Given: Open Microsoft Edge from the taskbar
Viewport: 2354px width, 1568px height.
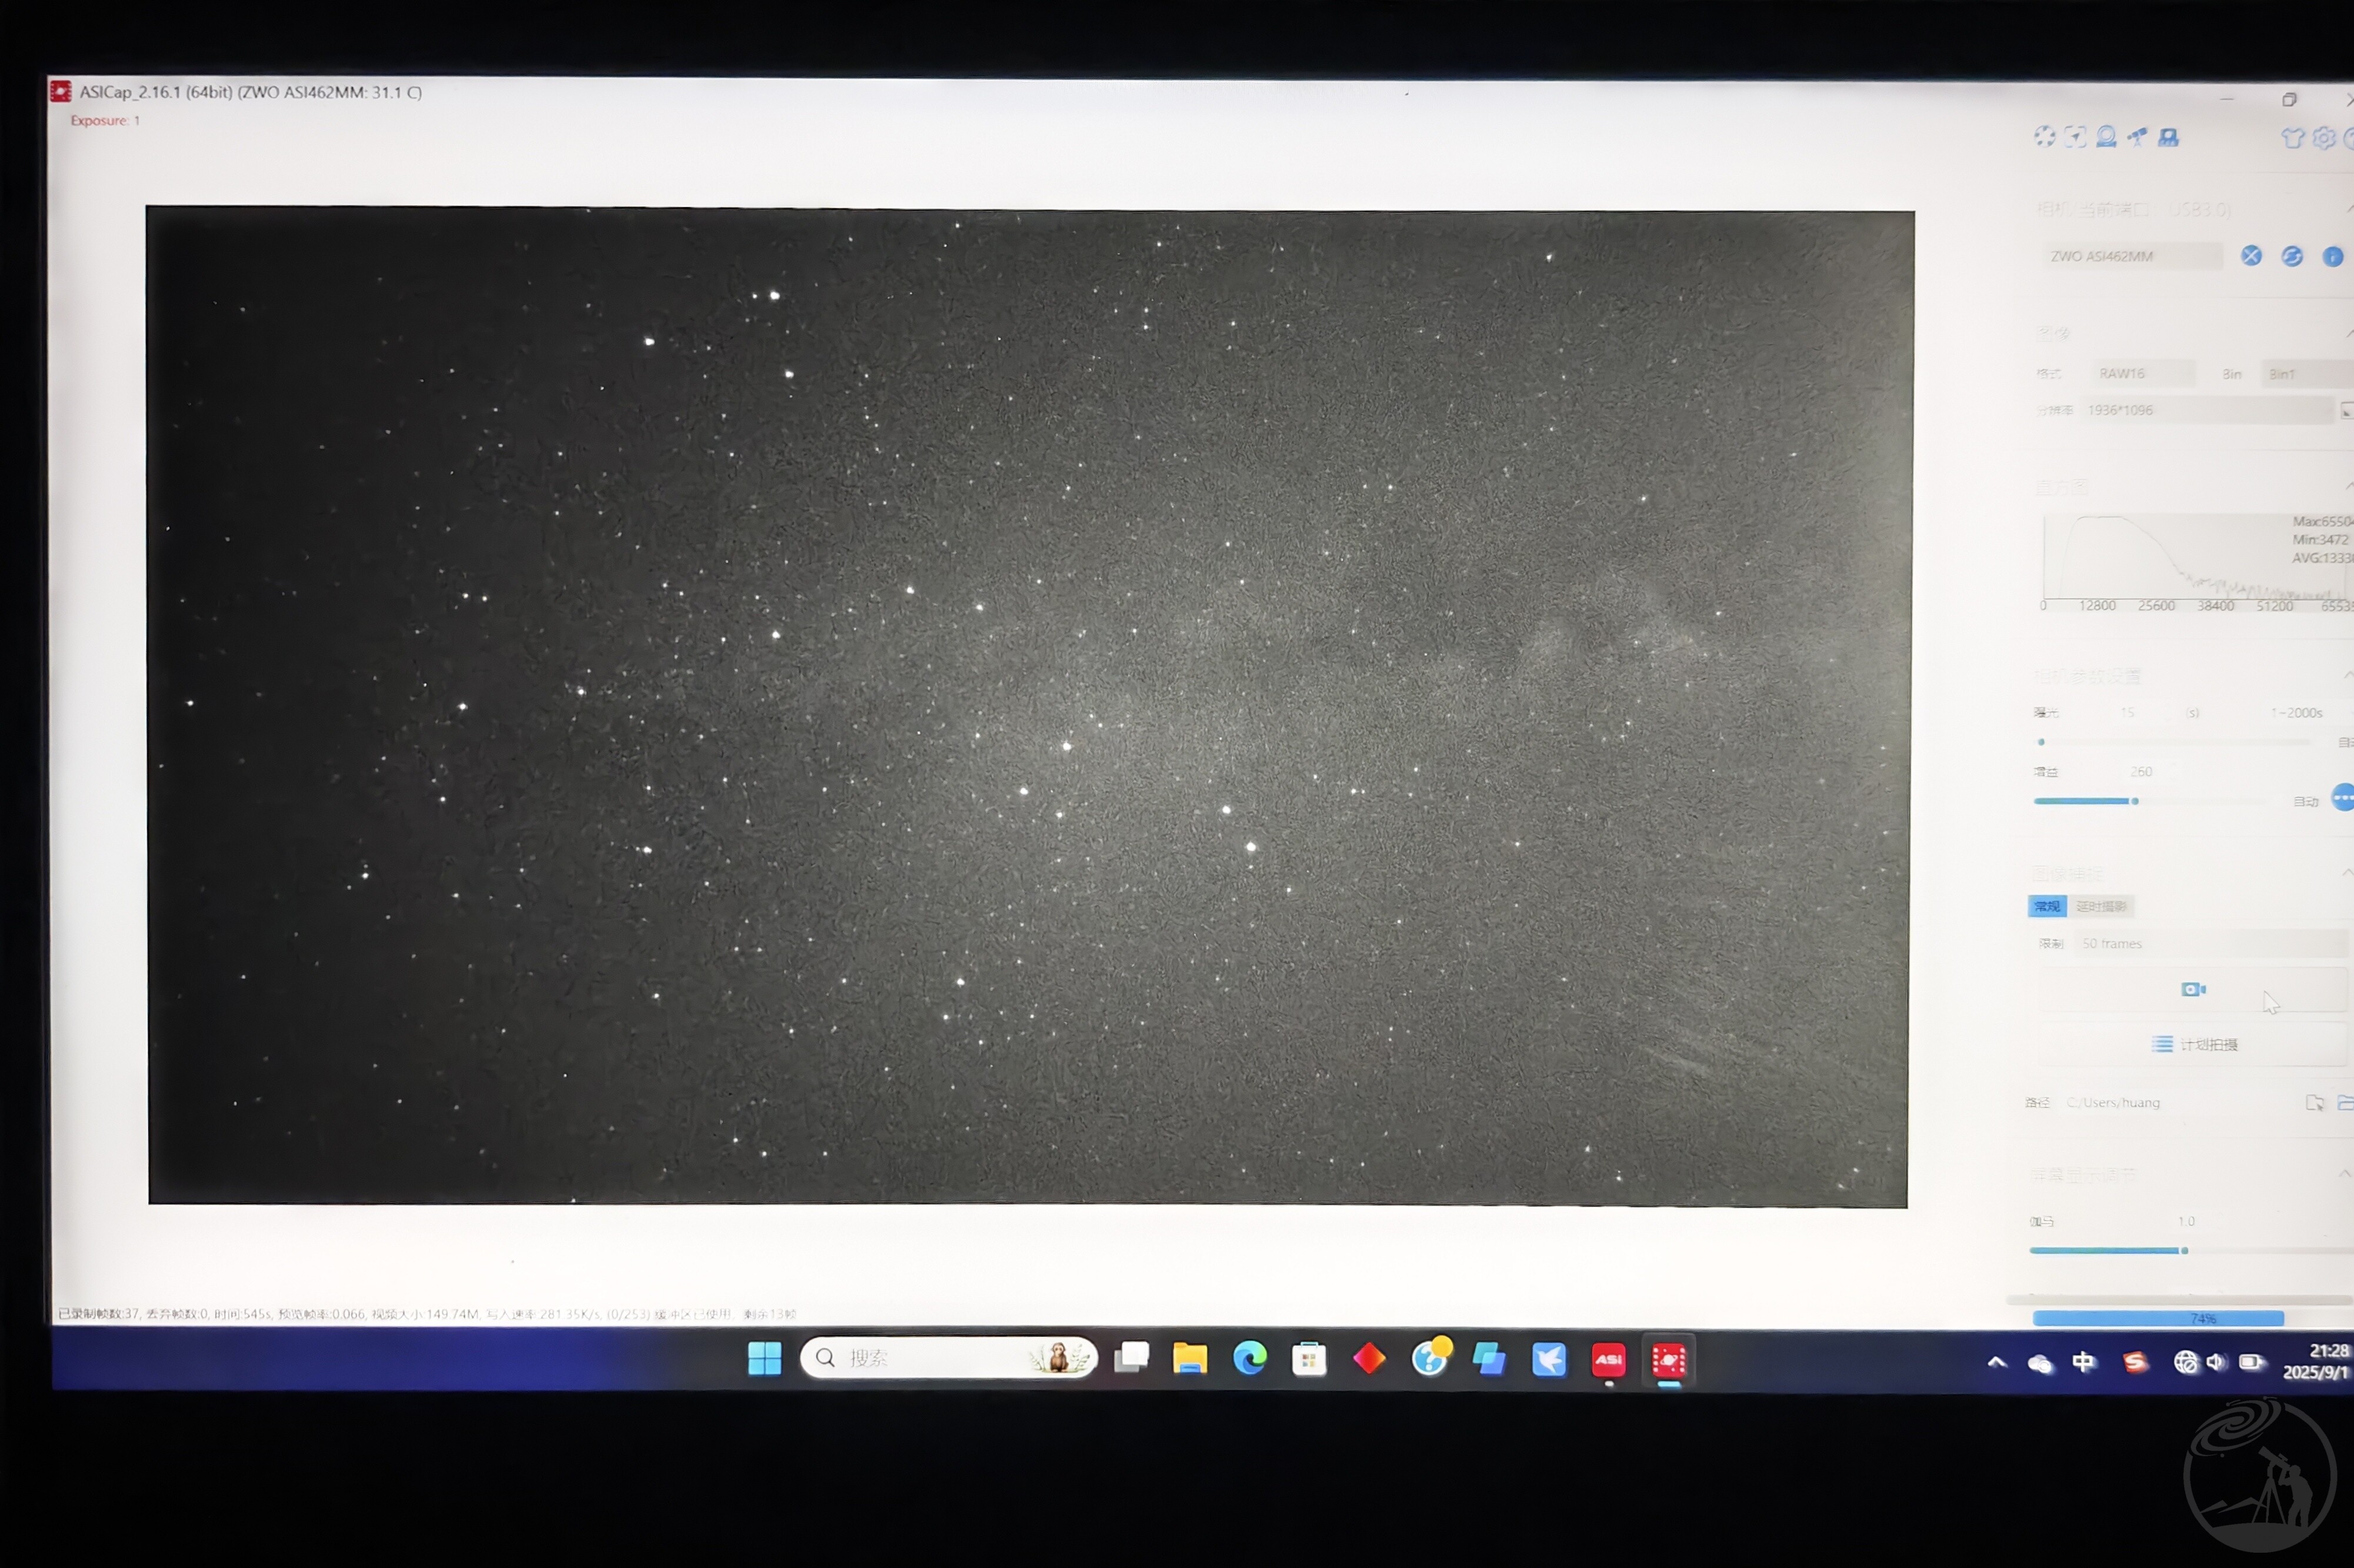Looking at the screenshot, I should [x=1249, y=1358].
